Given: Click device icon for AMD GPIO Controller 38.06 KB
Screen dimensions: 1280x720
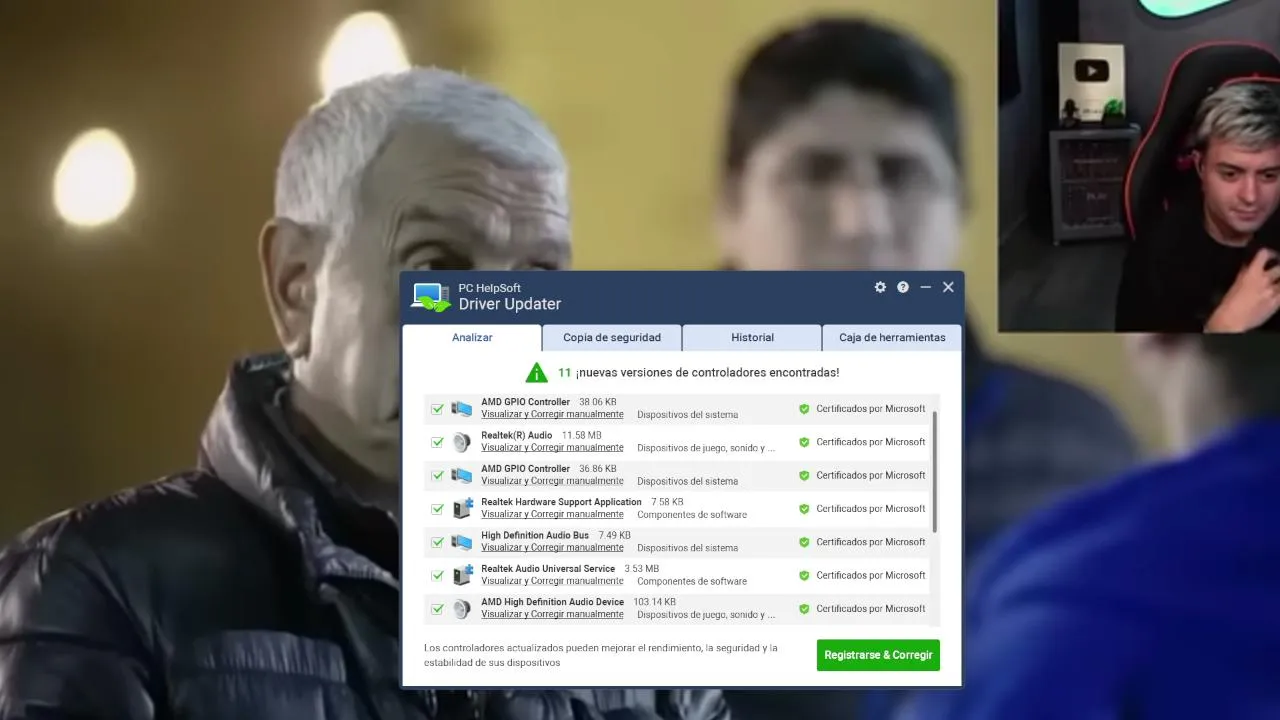Looking at the screenshot, I should click(x=461, y=409).
